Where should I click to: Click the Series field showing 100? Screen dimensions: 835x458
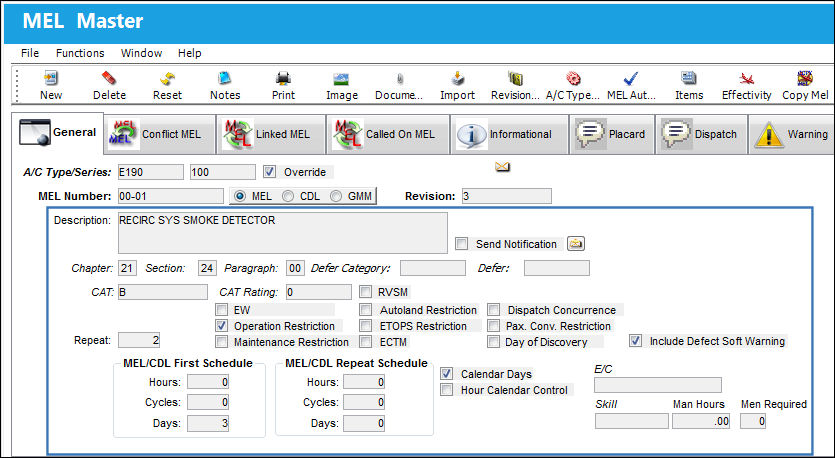(x=223, y=172)
